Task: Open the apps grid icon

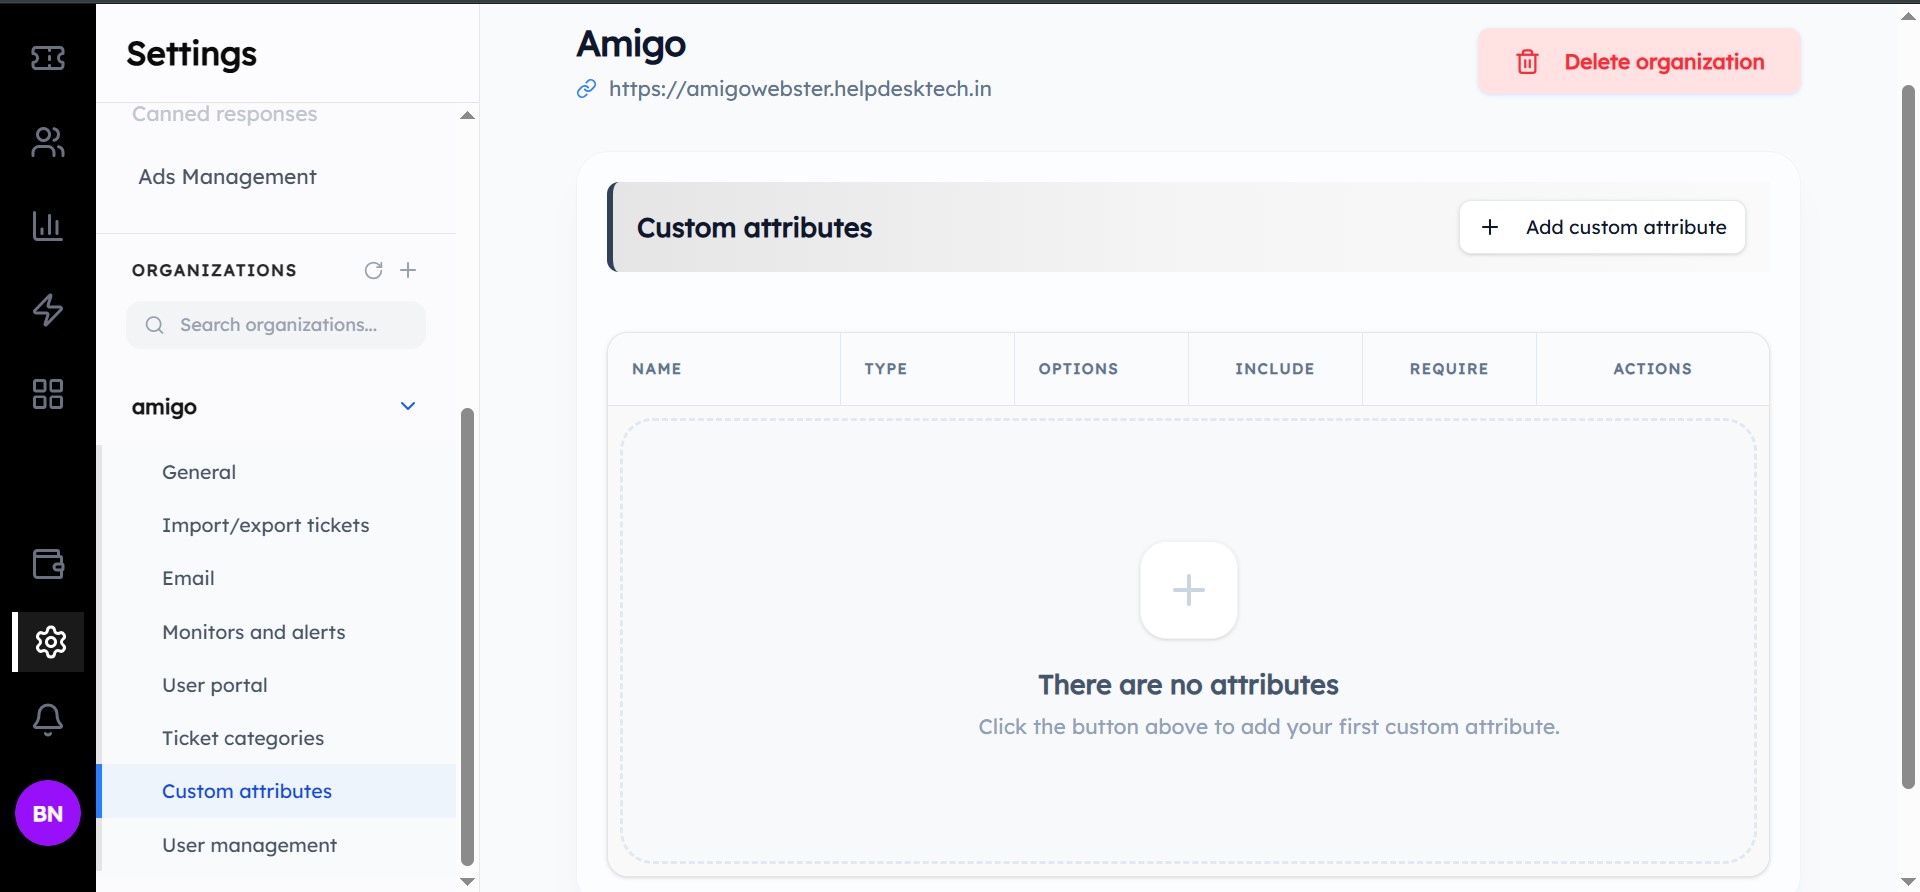Action: click(x=47, y=394)
